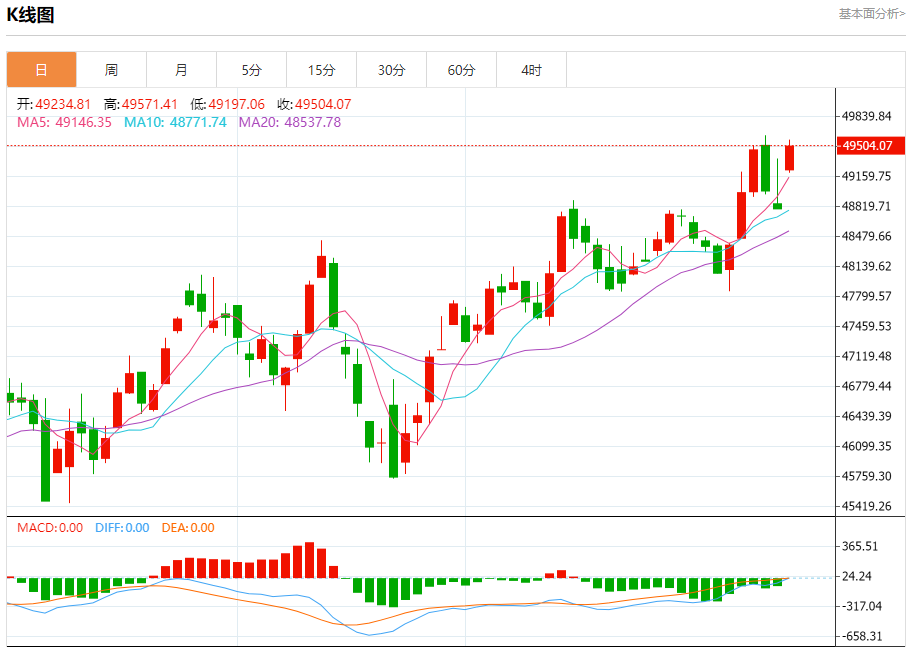Click the 49839.84 price axis label
The width and height of the screenshot is (911, 647).
(x=866, y=116)
